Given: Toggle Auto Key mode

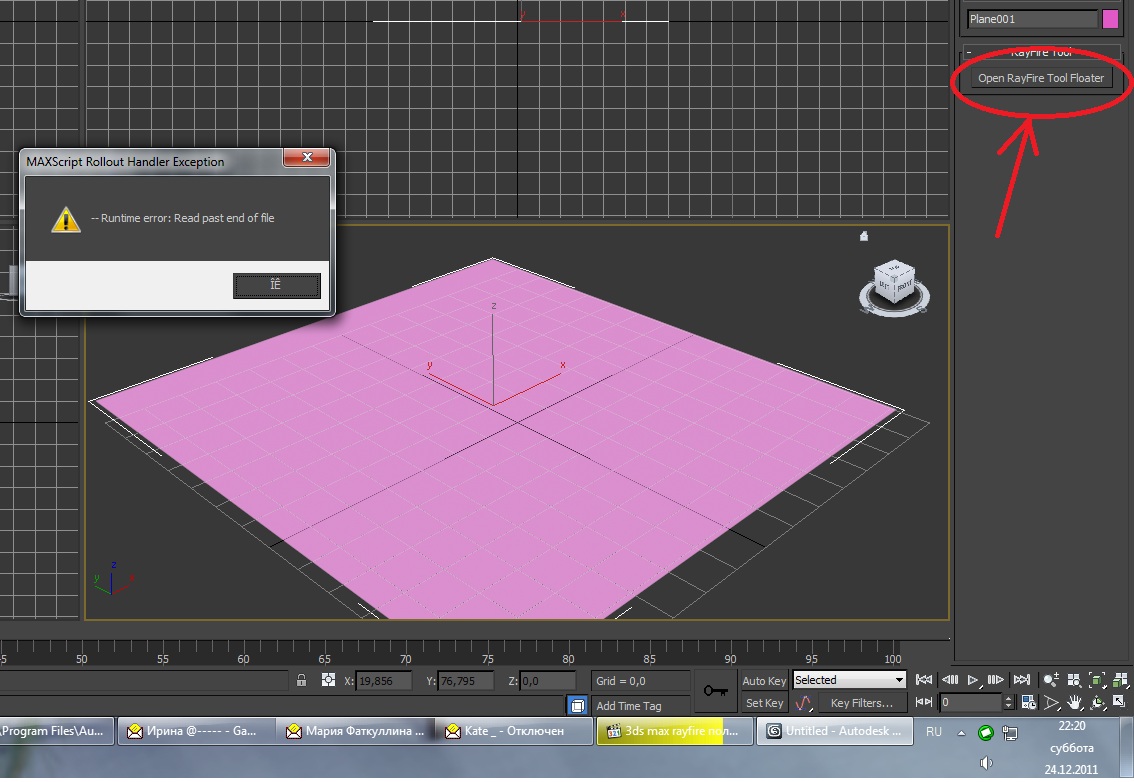Looking at the screenshot, I should pyautogui.click(x=764, y=681).
